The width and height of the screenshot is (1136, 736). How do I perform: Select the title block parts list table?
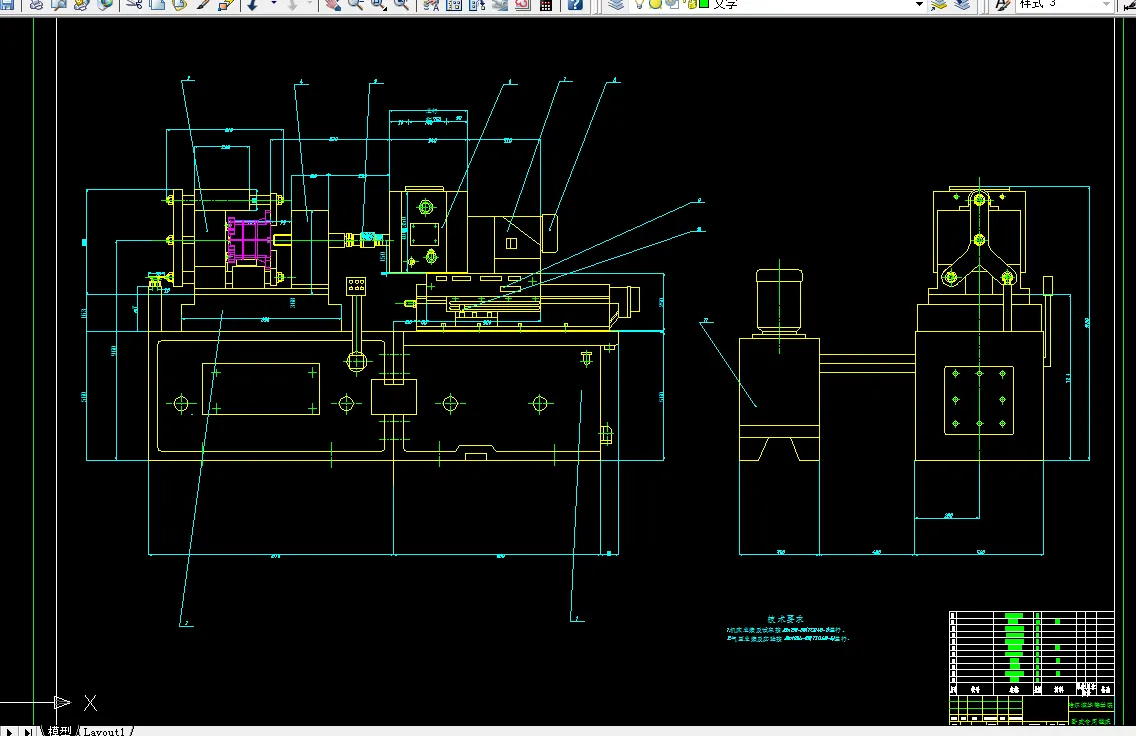(1032, 653)
